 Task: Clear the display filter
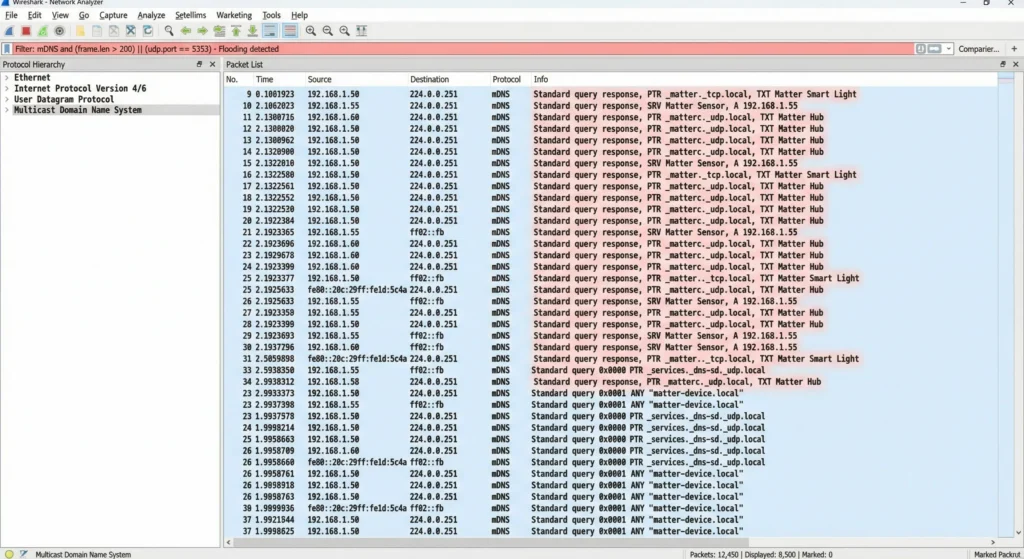coord(921,49)
